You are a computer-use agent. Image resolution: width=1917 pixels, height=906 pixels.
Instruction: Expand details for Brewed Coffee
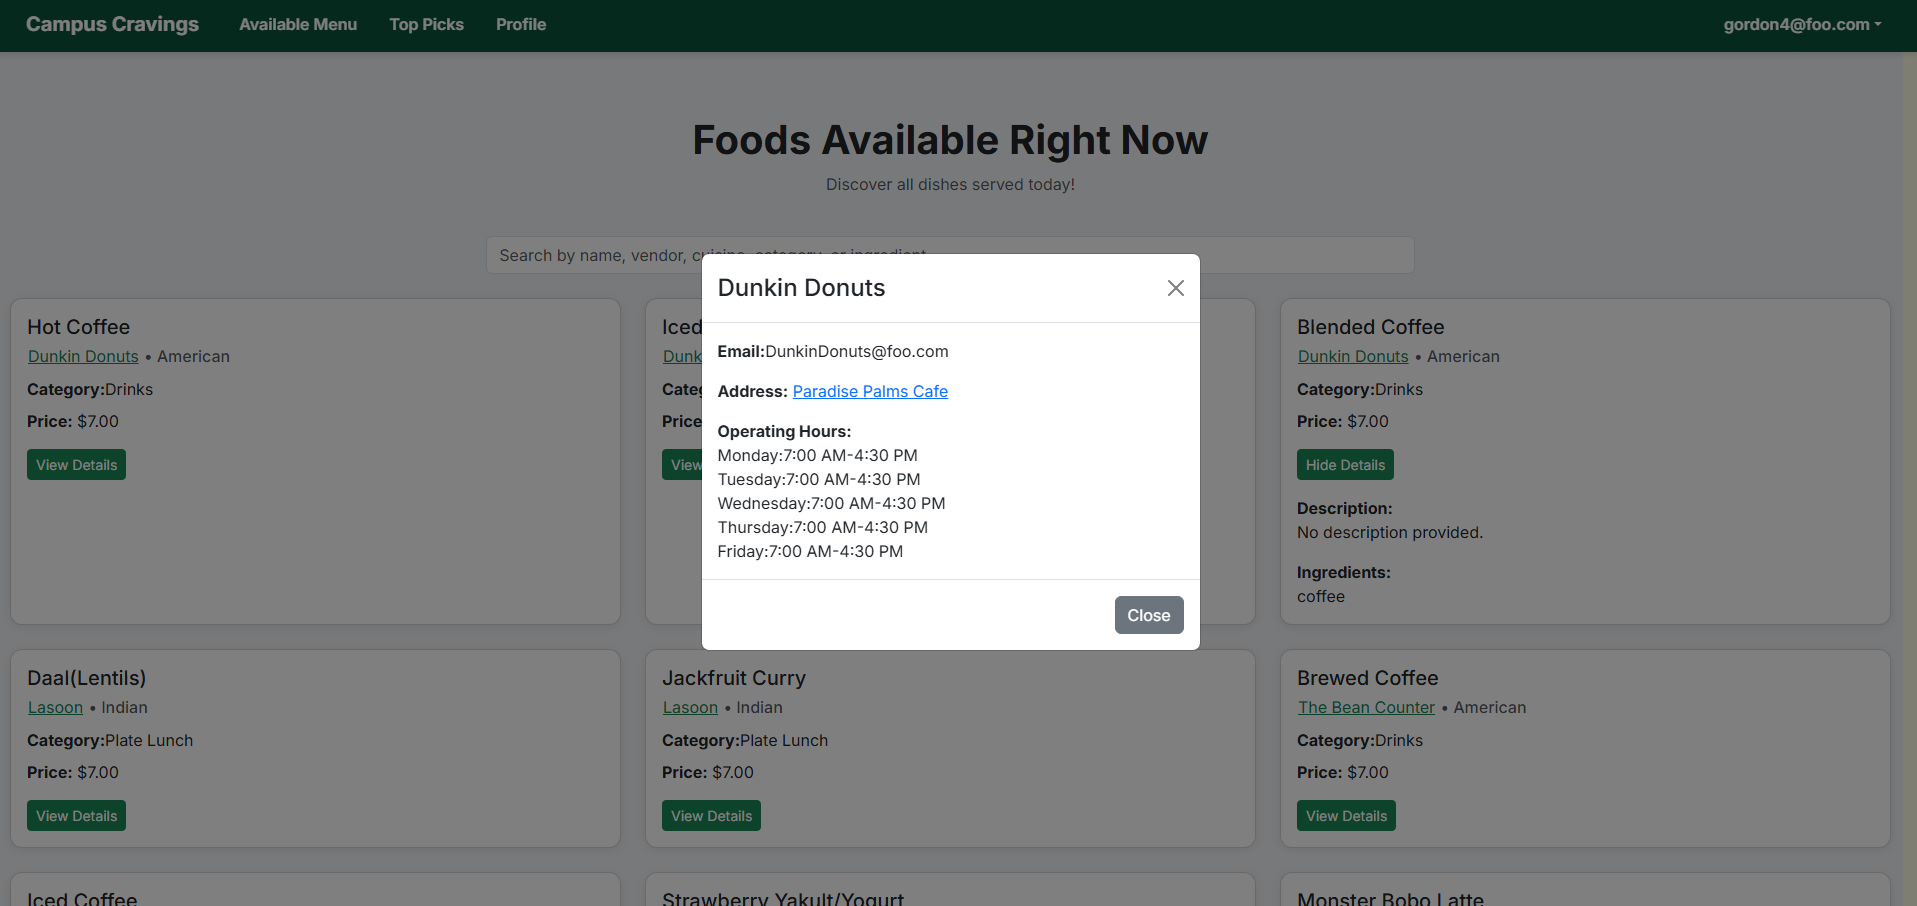tap(1345, 816)
